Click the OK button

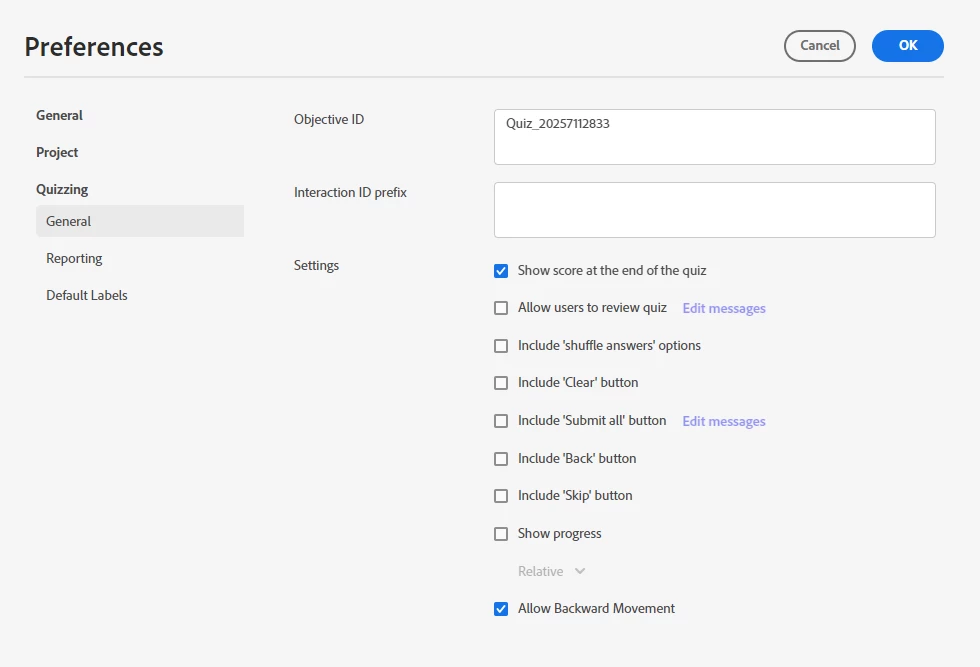pos(907,46)
